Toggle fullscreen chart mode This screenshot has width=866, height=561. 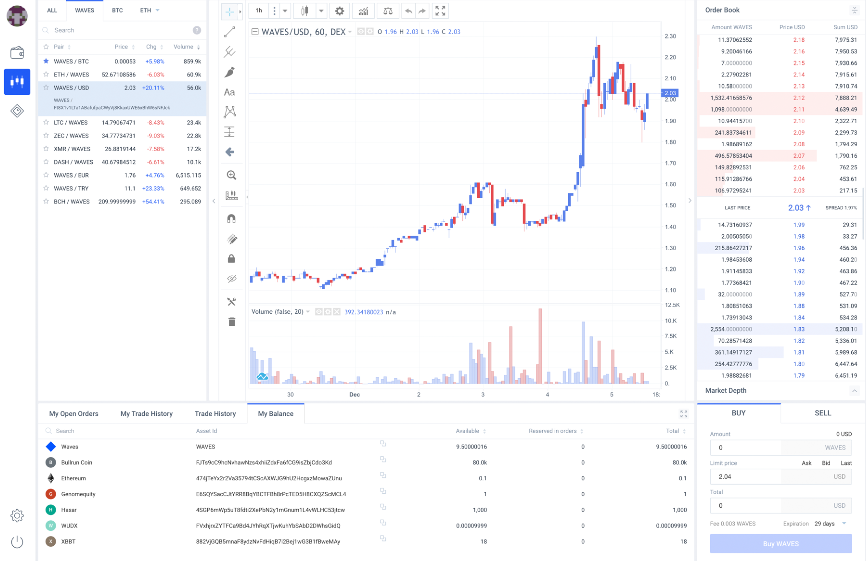[441, 10]
